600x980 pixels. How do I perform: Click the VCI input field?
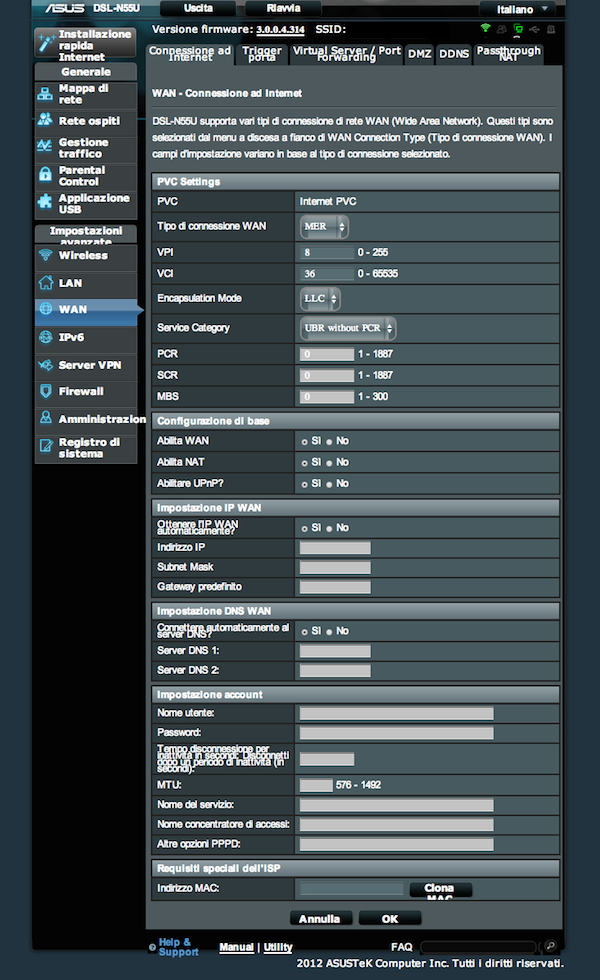point(327,274)
